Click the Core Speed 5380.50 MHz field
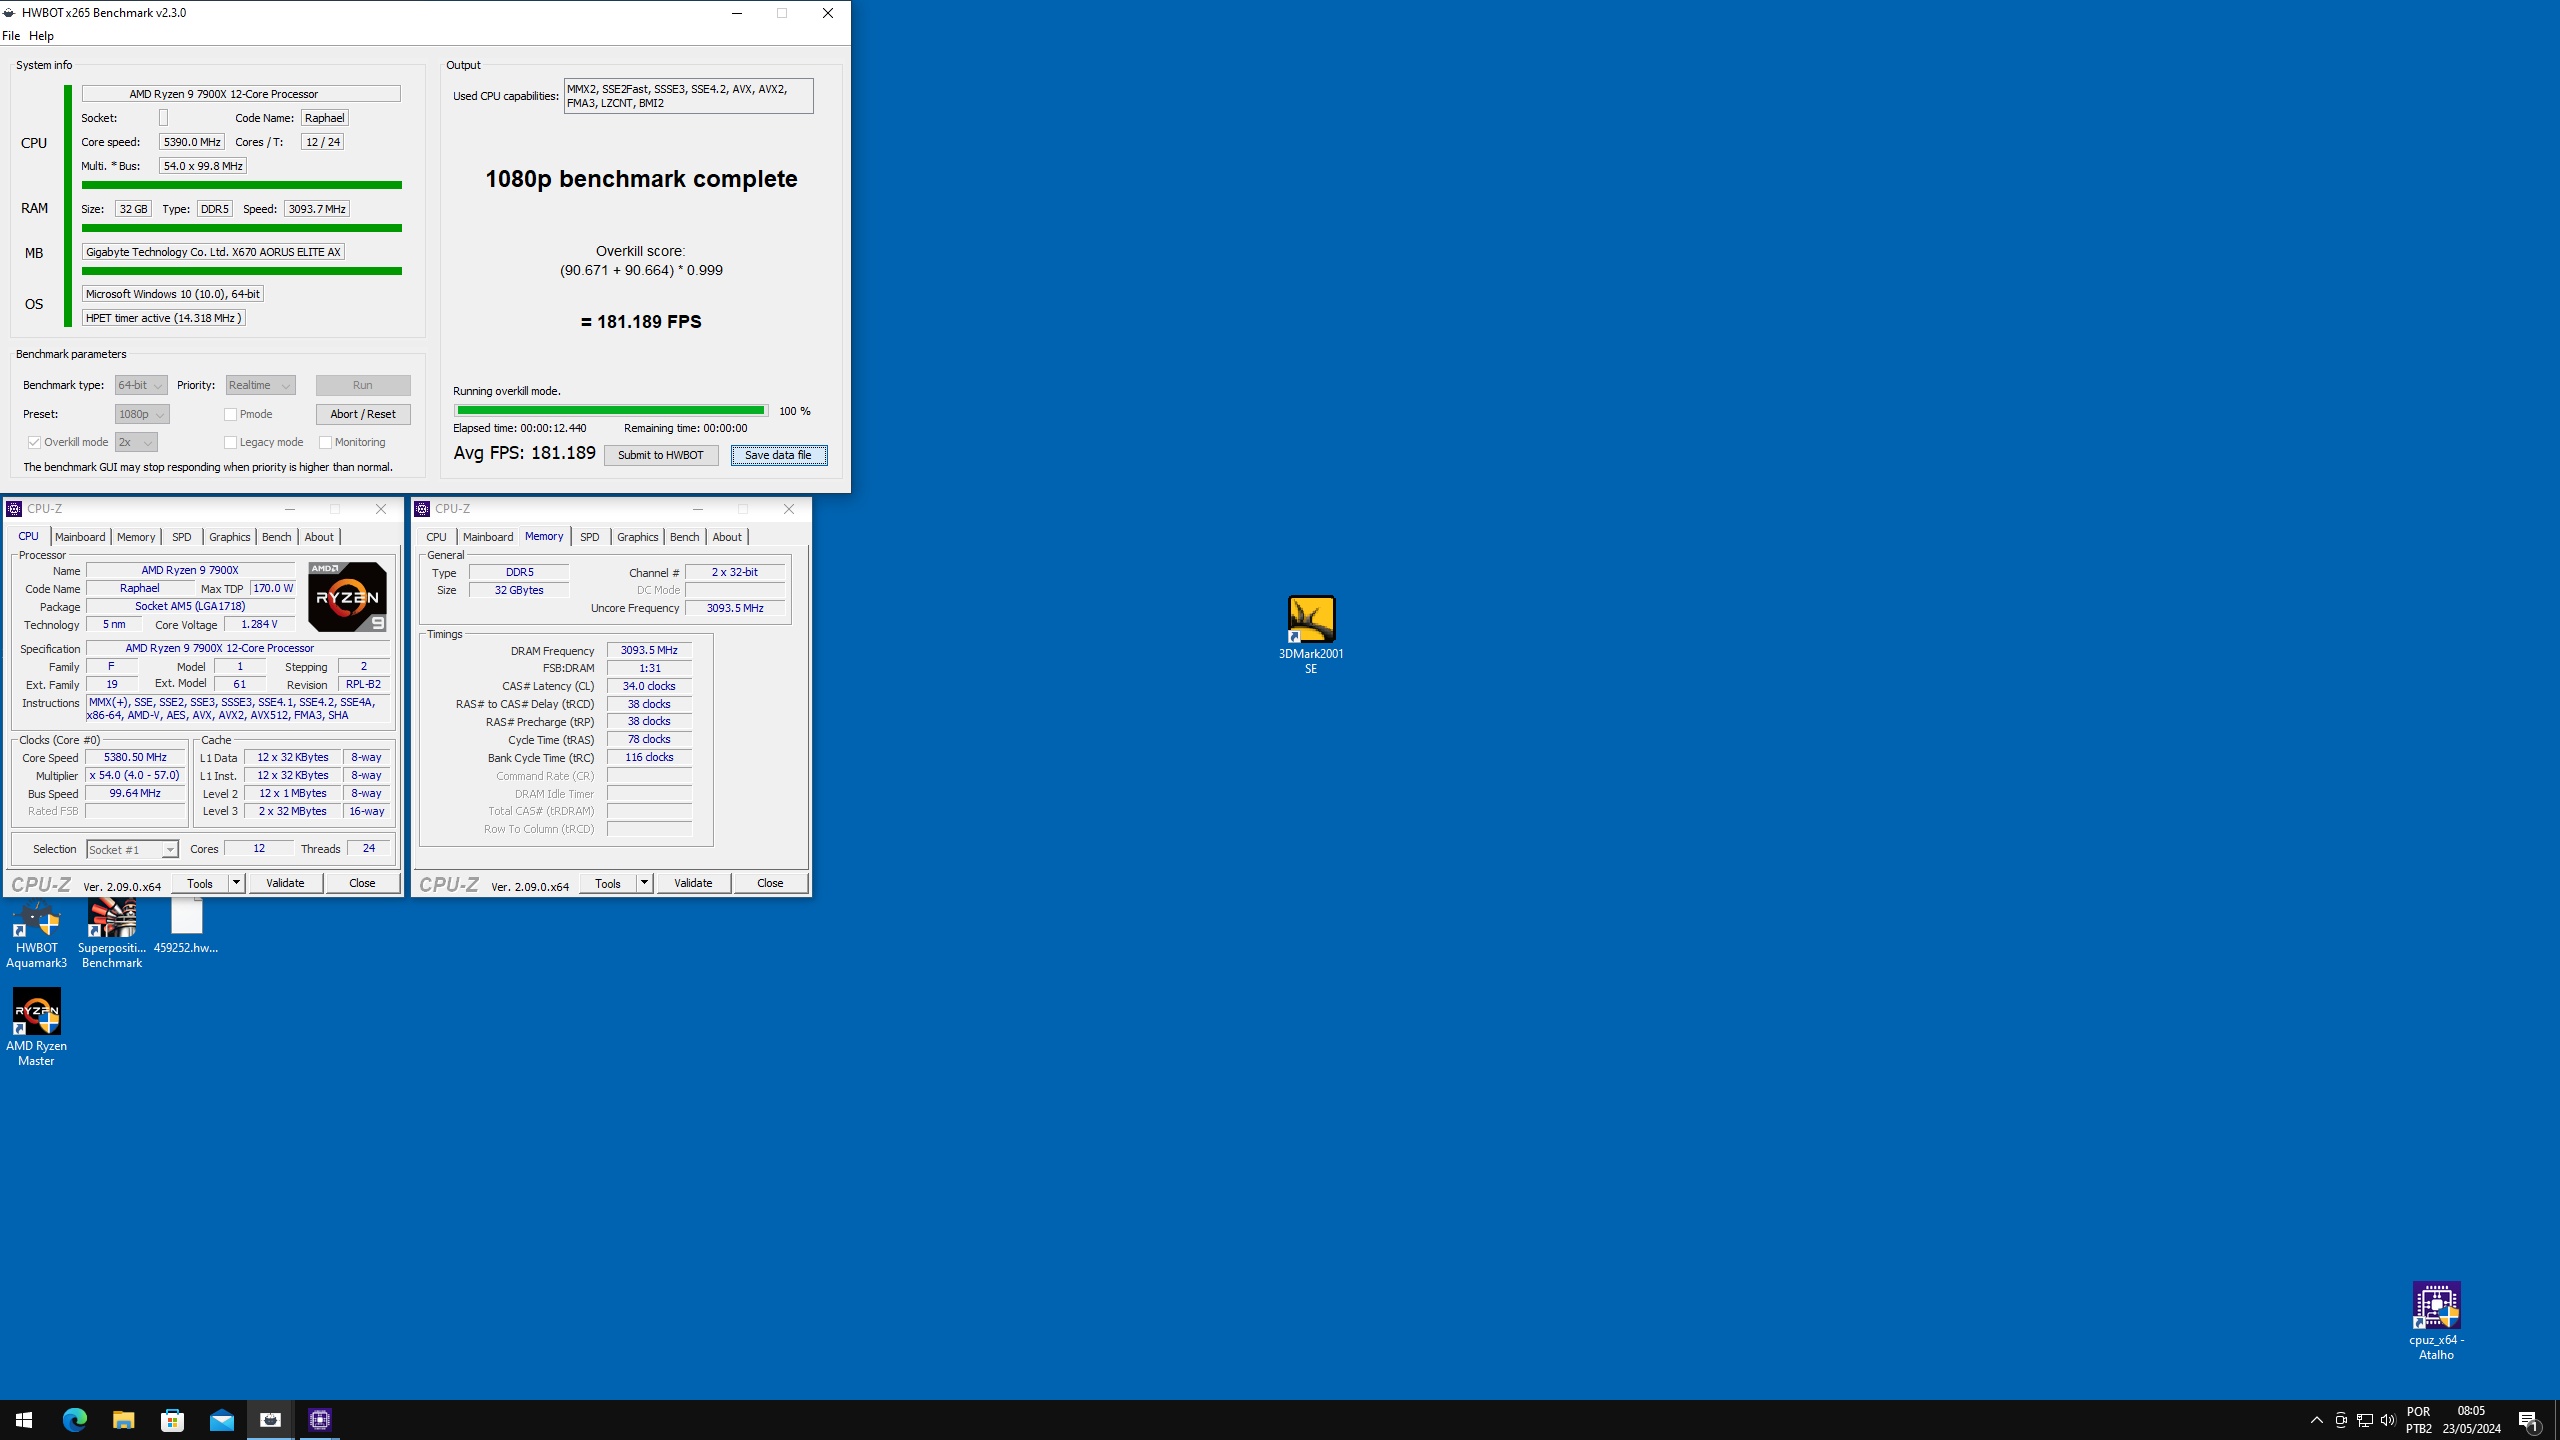The height and width of the screenshot is (1440, 2560). (x=135, y=758)
